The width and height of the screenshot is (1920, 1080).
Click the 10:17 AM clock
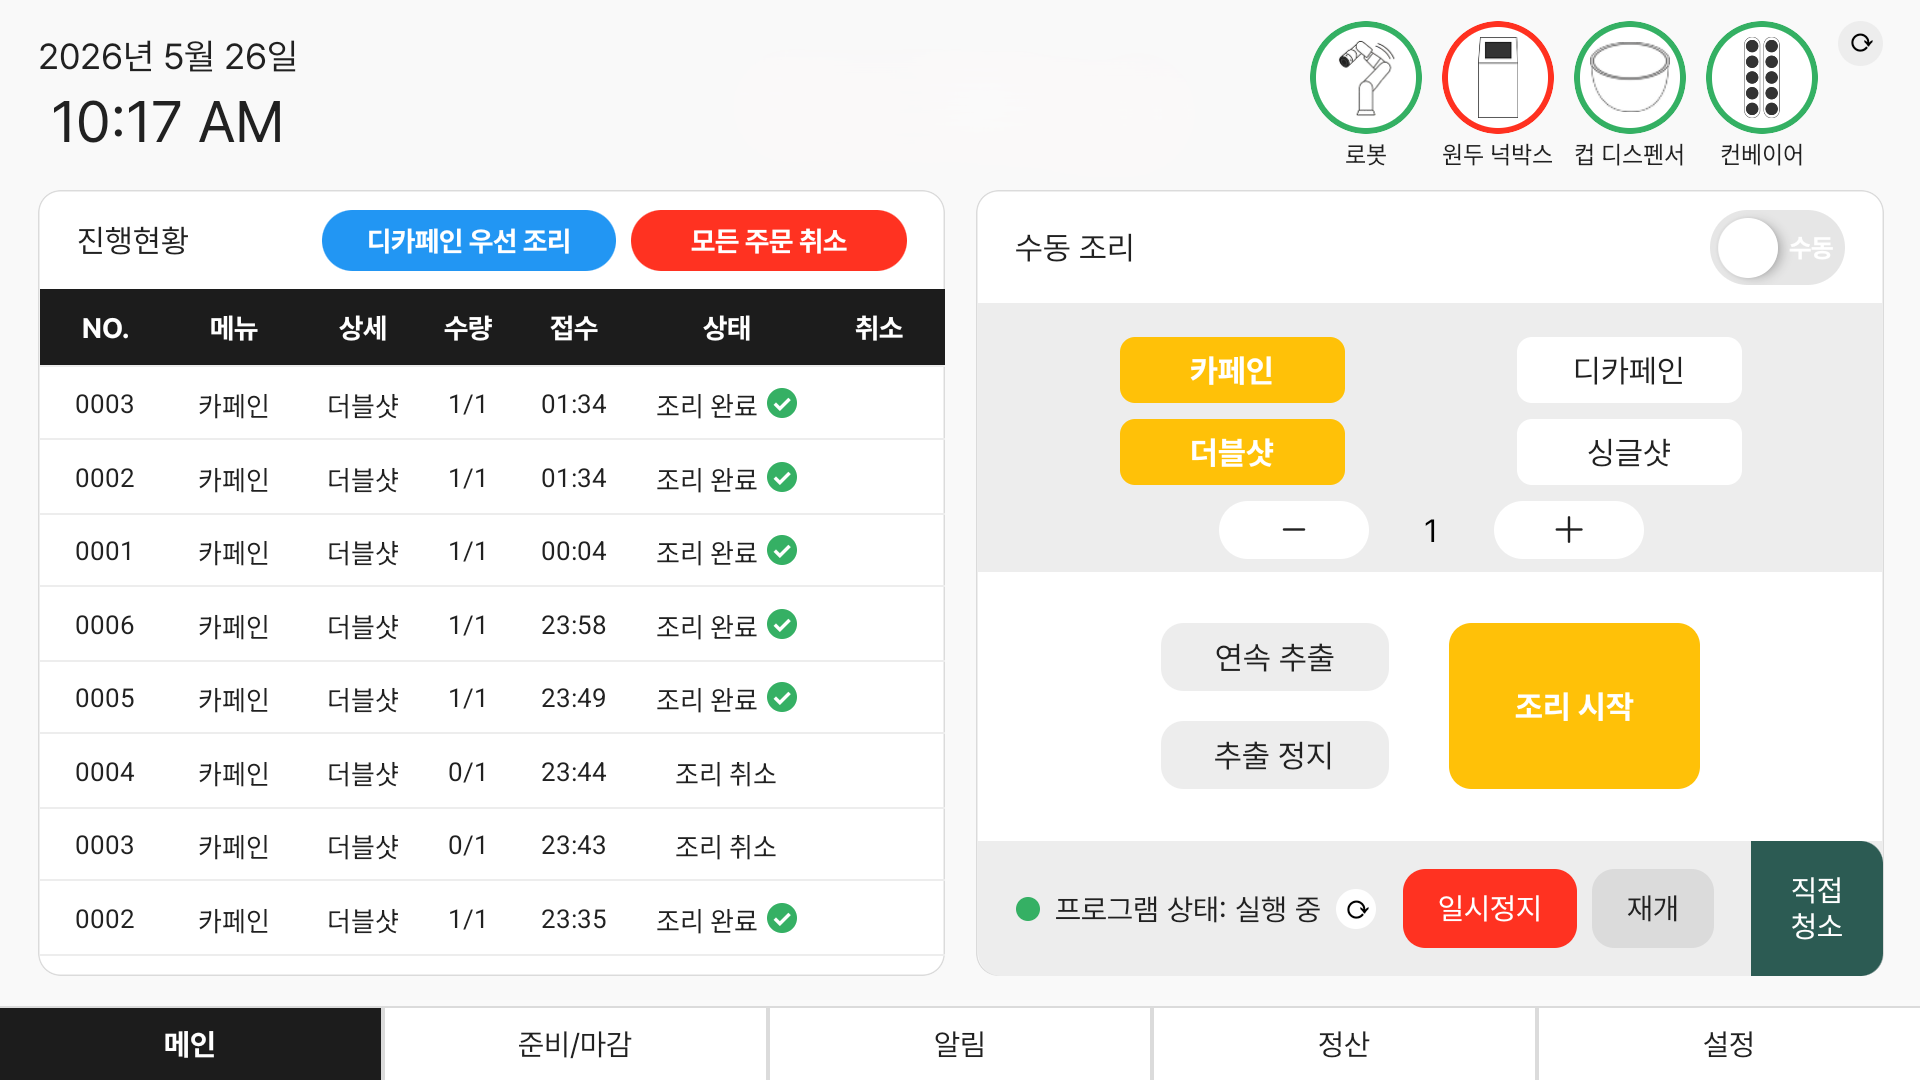167,122
